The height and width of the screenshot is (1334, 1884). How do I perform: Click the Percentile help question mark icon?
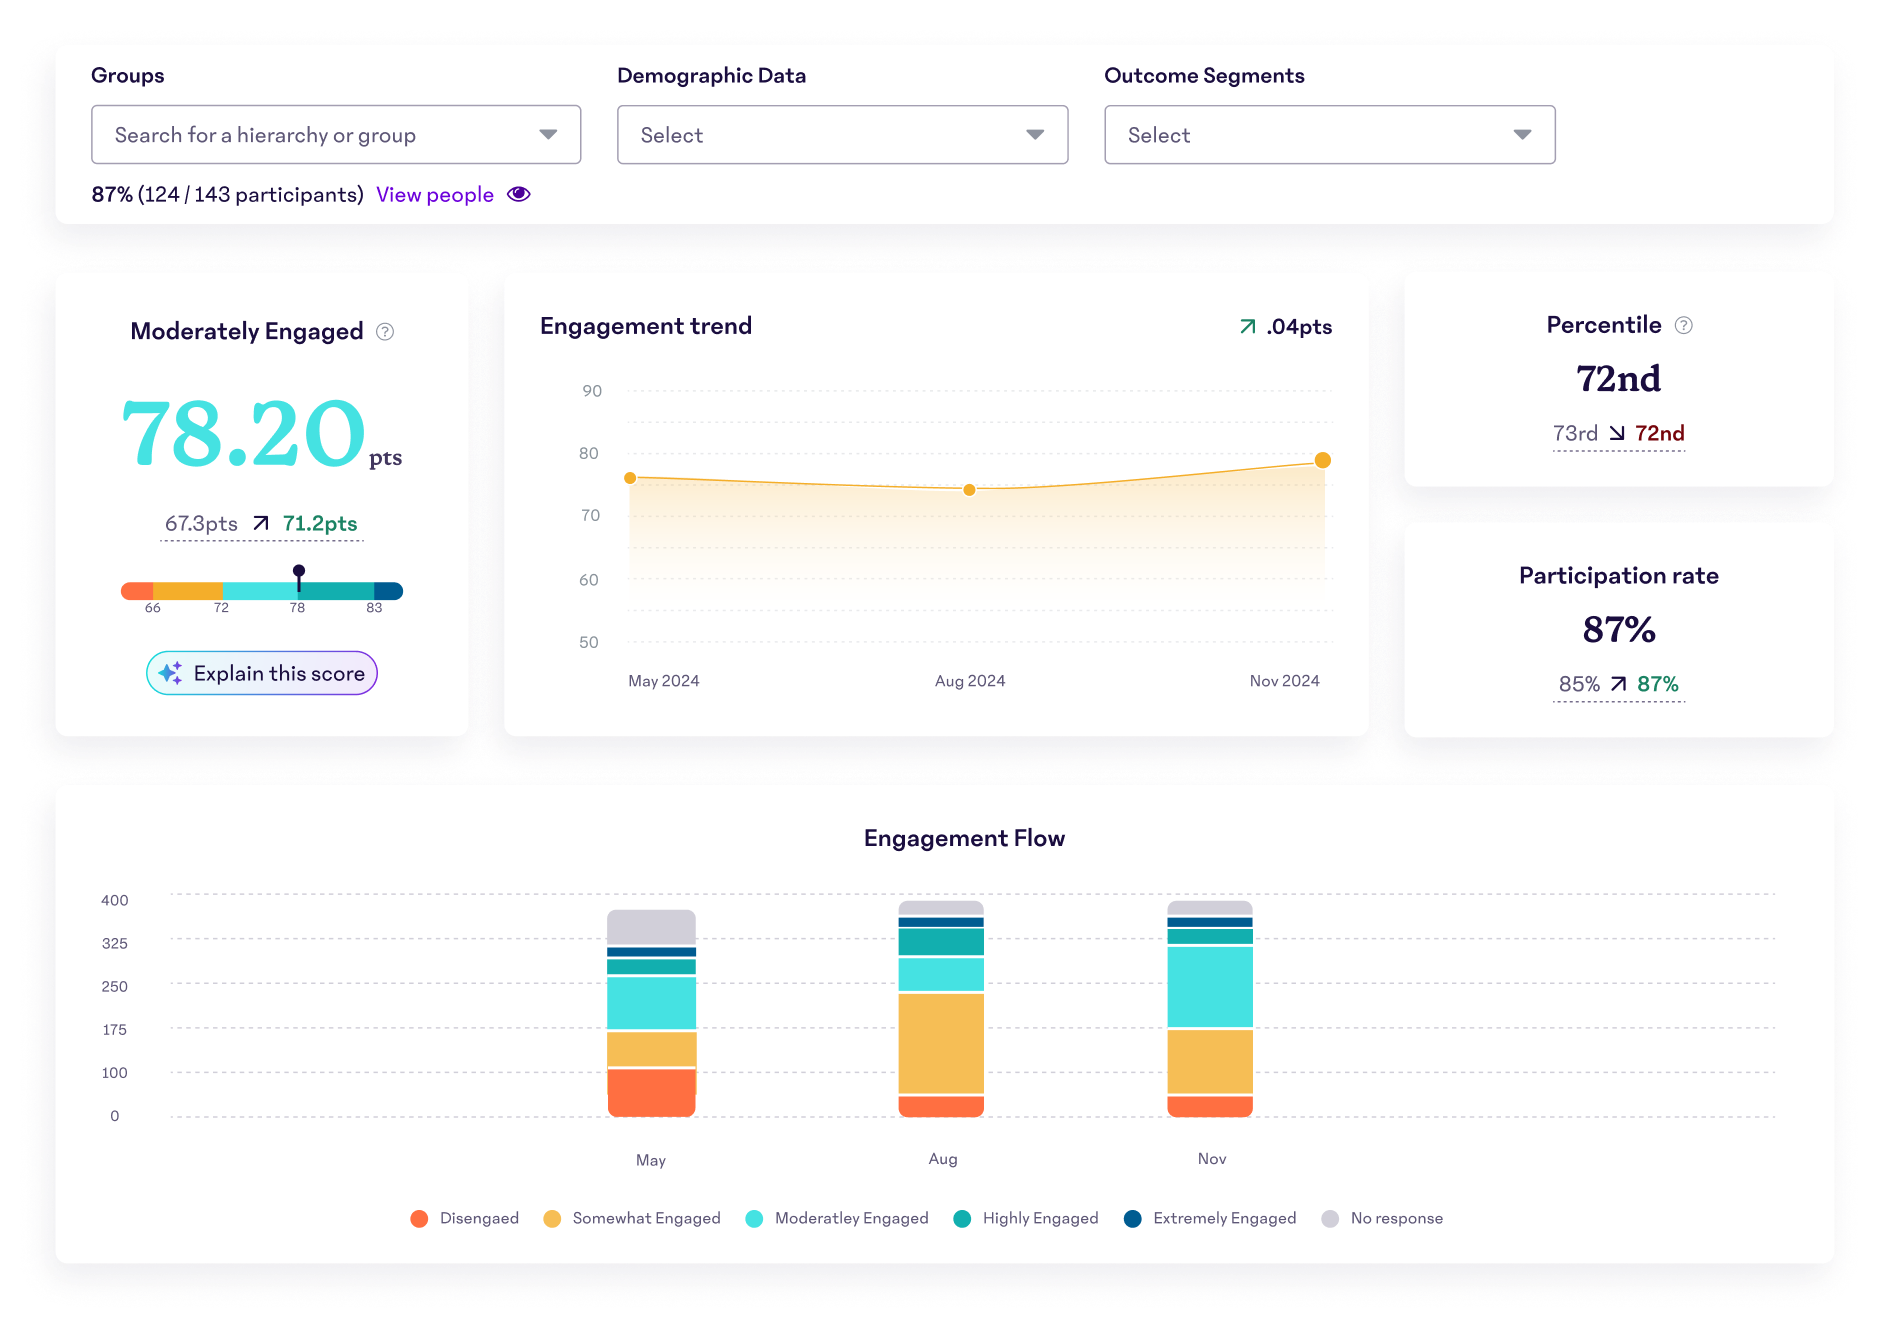(x=1683, y=325)
